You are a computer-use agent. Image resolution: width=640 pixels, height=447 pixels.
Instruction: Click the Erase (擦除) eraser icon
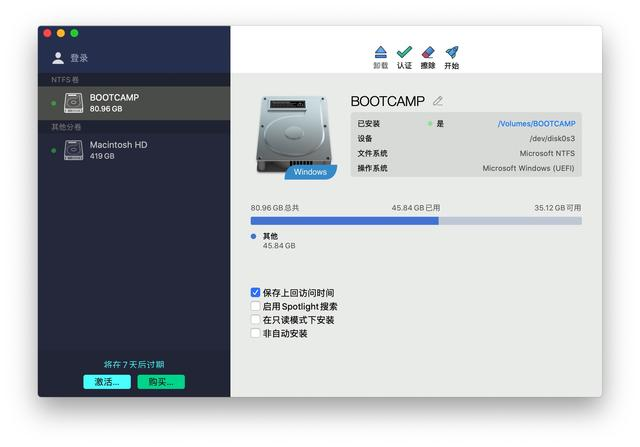(x=428, y=52)
